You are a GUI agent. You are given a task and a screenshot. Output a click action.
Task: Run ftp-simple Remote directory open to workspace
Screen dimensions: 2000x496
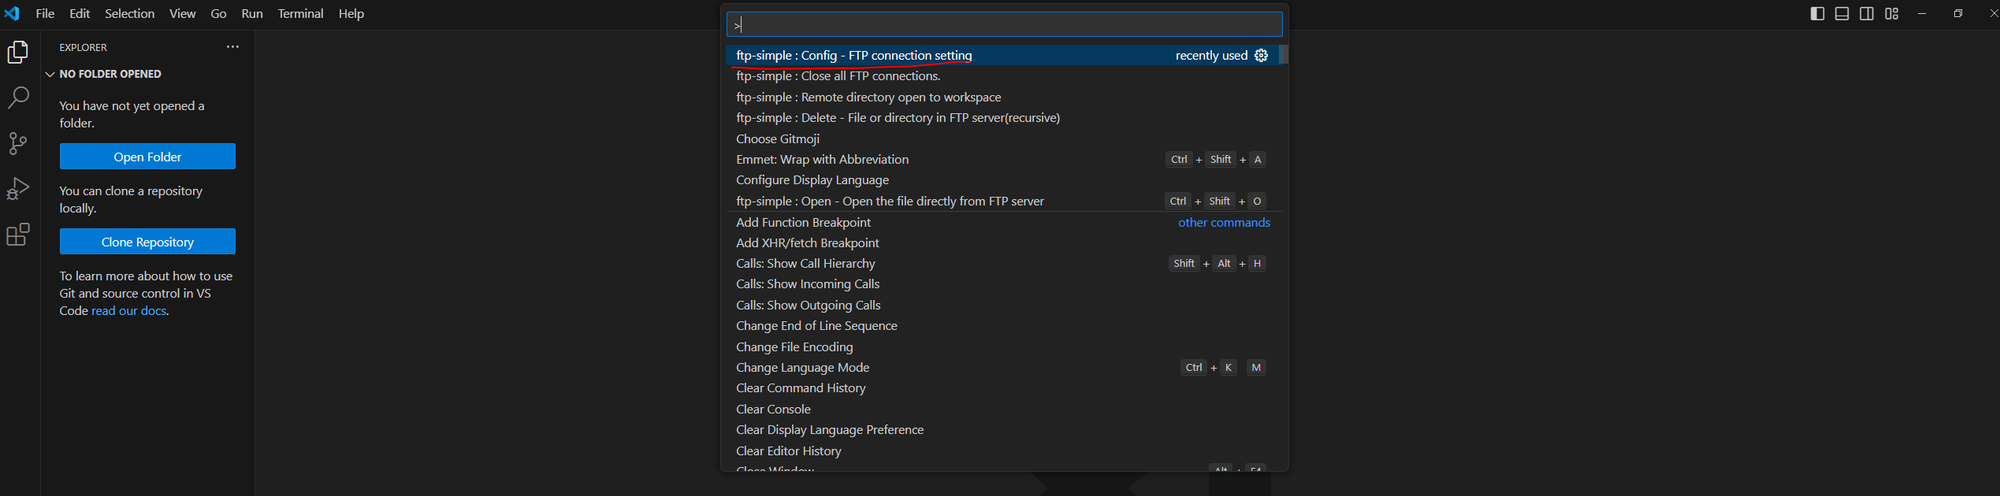(1002, 97)
